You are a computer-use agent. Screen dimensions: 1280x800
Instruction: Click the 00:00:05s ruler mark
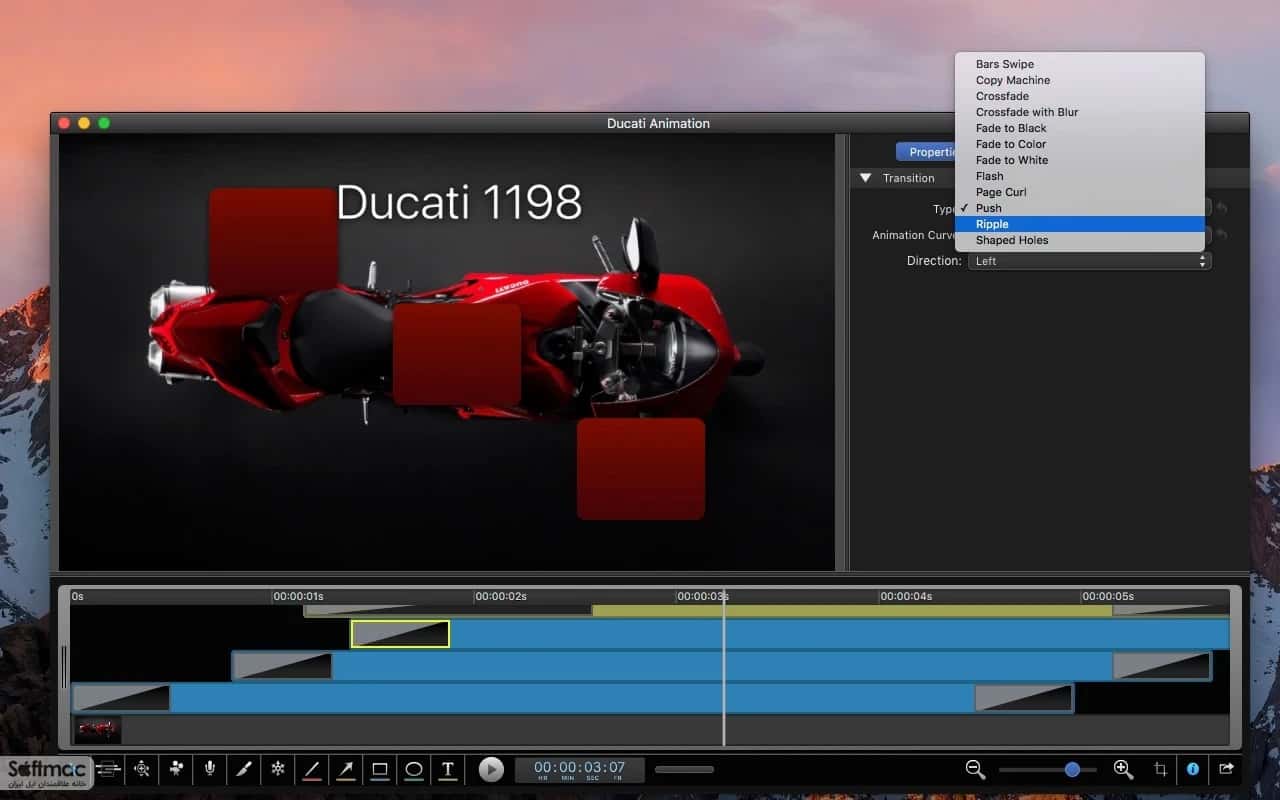coord(1108,597)
